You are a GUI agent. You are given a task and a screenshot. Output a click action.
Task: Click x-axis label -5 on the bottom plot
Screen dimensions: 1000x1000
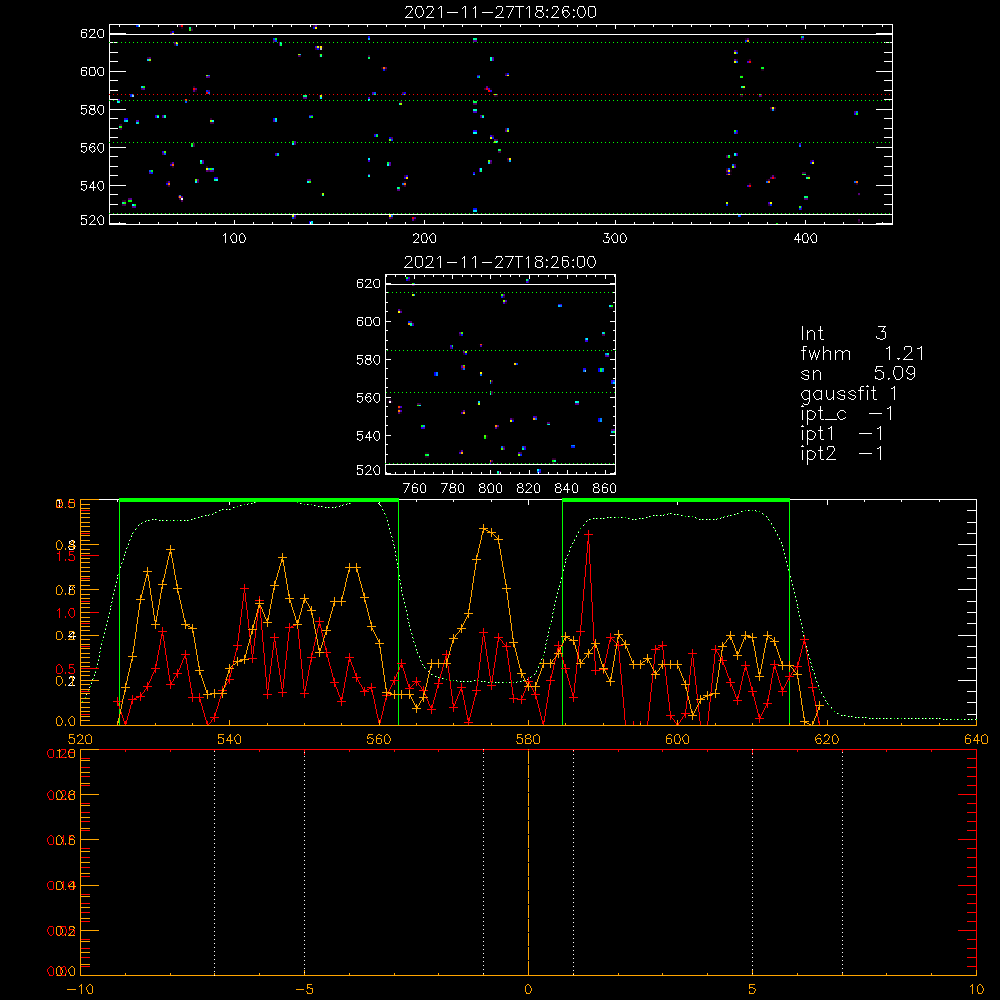click(305, 990)
